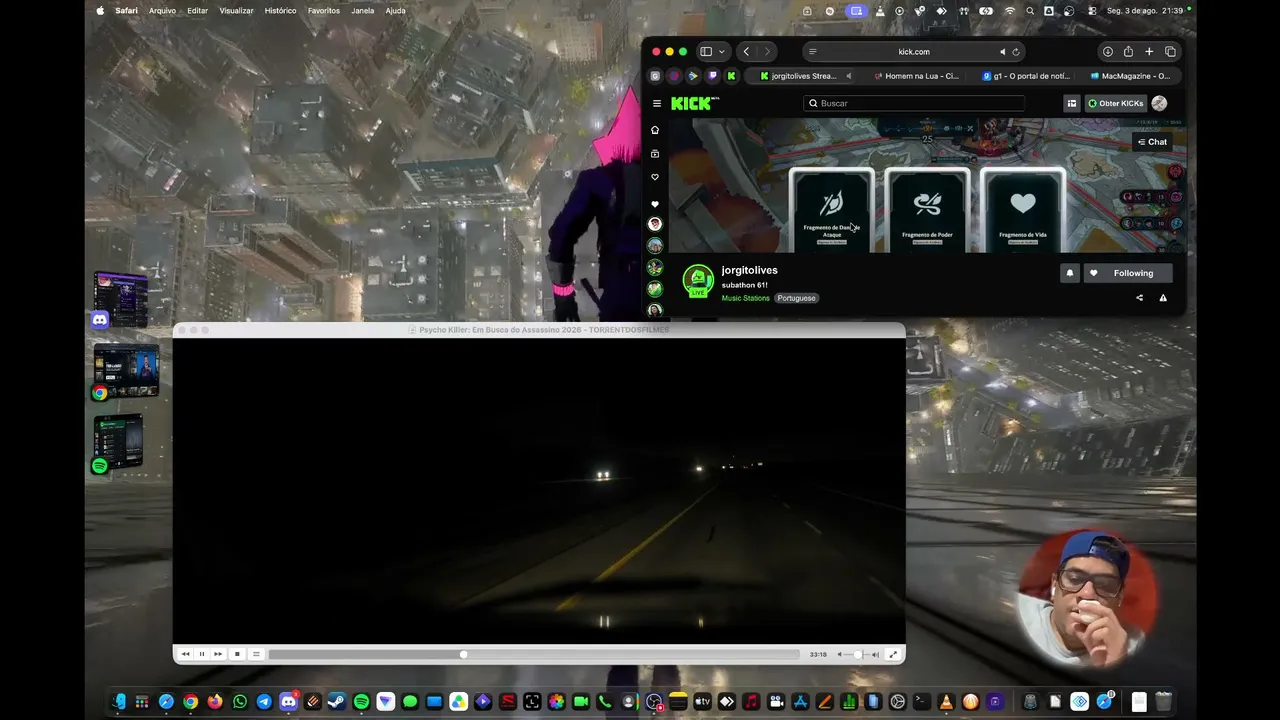The height and width of the screenshot is (720, 1280).
Task: Click the Kick Buscar search field
Action: tap(914, 103)
